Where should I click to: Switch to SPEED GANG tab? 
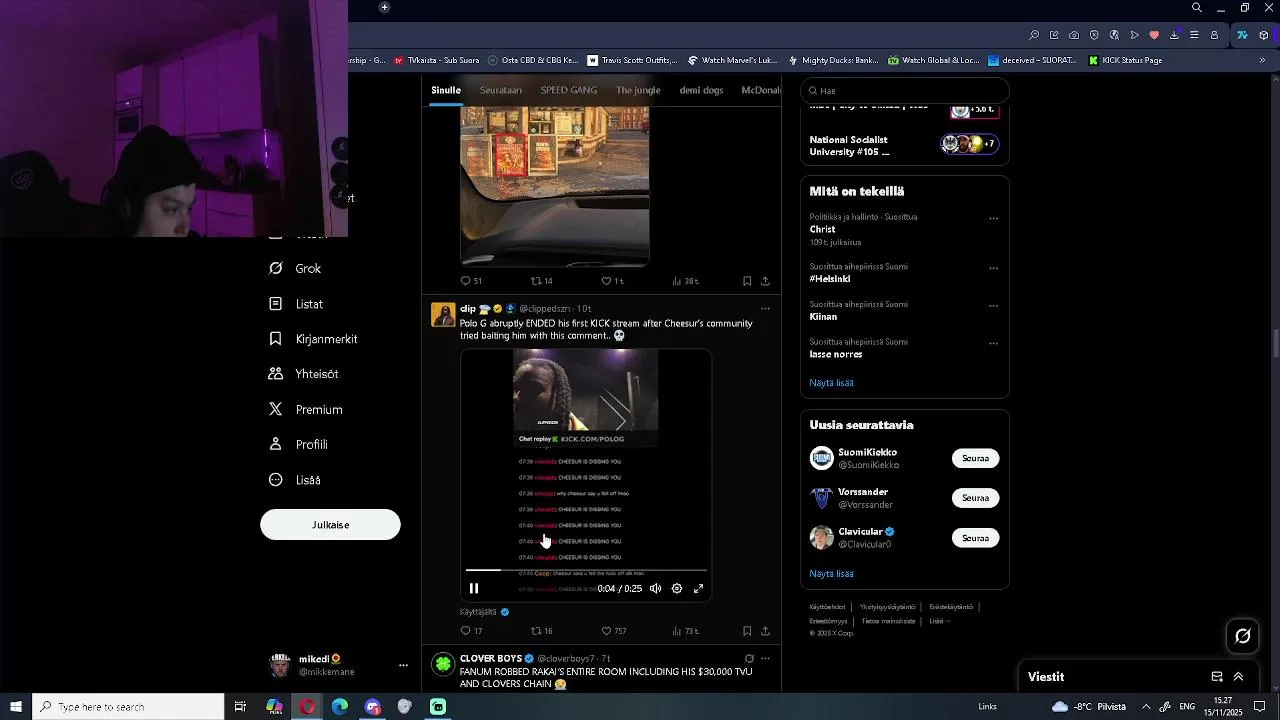pyautogui.click(x=569, y=90)
